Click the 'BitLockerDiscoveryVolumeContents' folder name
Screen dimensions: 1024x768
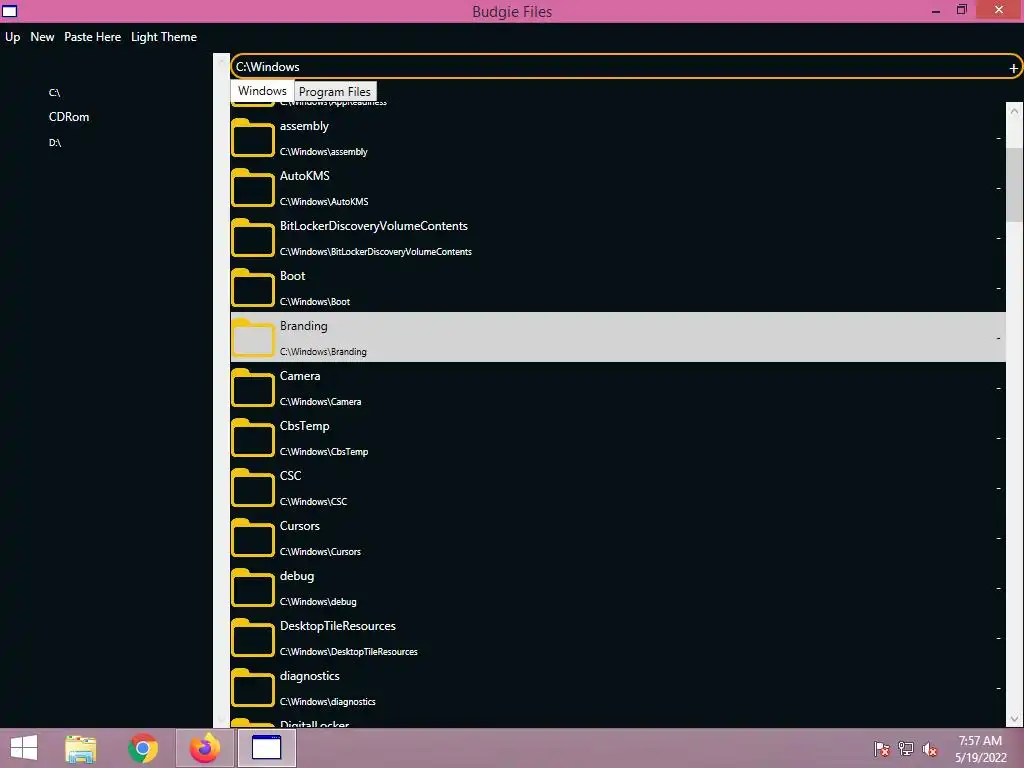coord(374,226)
